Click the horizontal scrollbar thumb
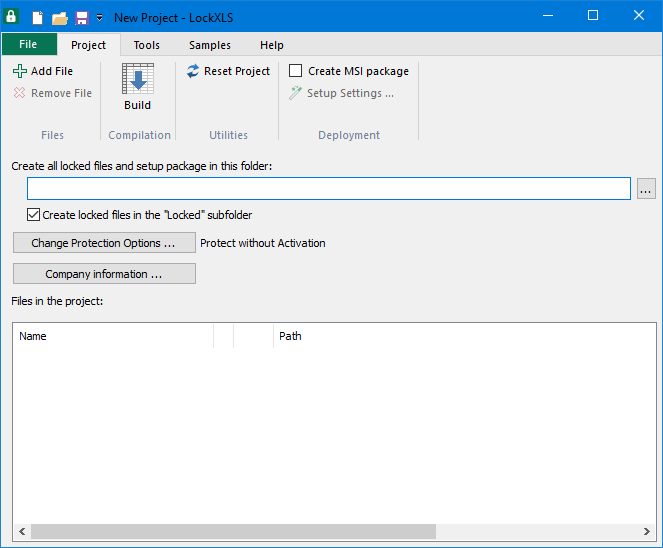Image resolution: width=663 pixels, height=548 pixels. 233,532
